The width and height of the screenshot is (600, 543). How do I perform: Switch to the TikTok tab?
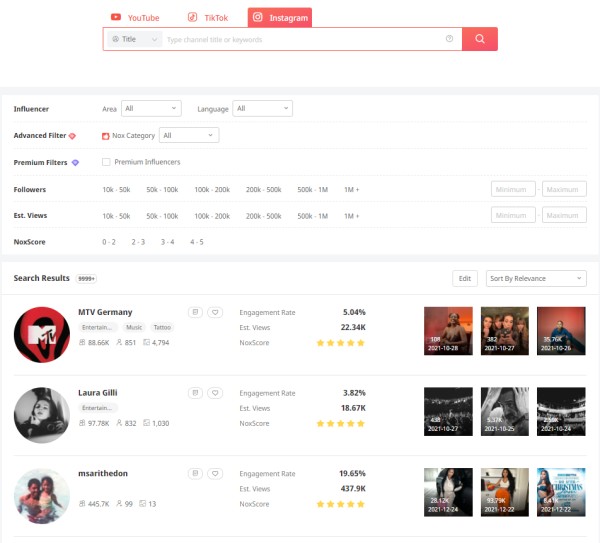207,17
